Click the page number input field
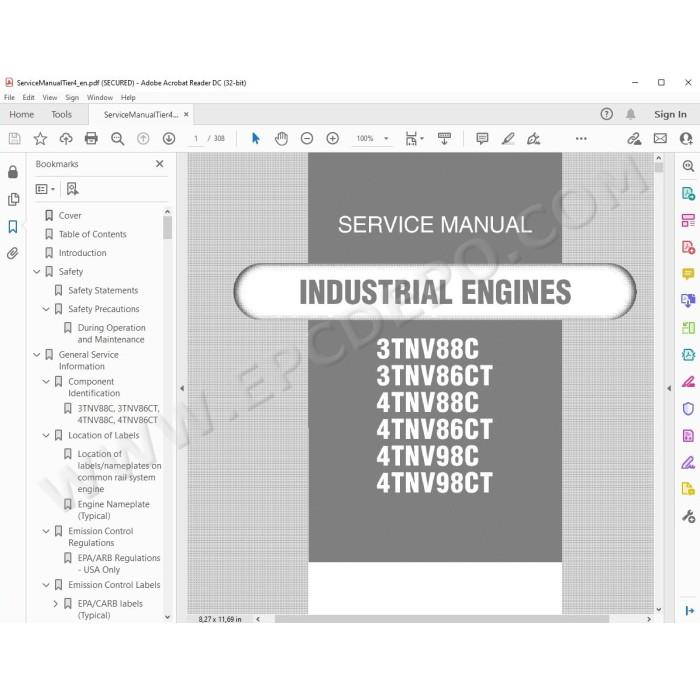Image resolution: width=700 pixels, height=700 pixels. coord(196,139)
